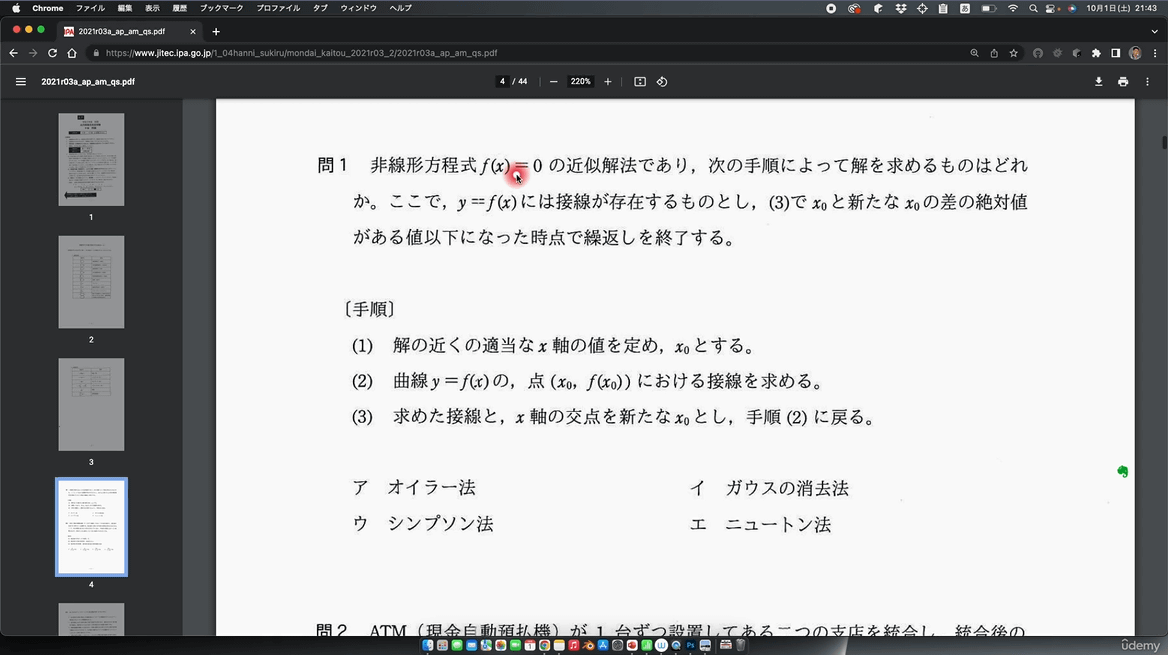Open the タブ menu

point(320,8)
